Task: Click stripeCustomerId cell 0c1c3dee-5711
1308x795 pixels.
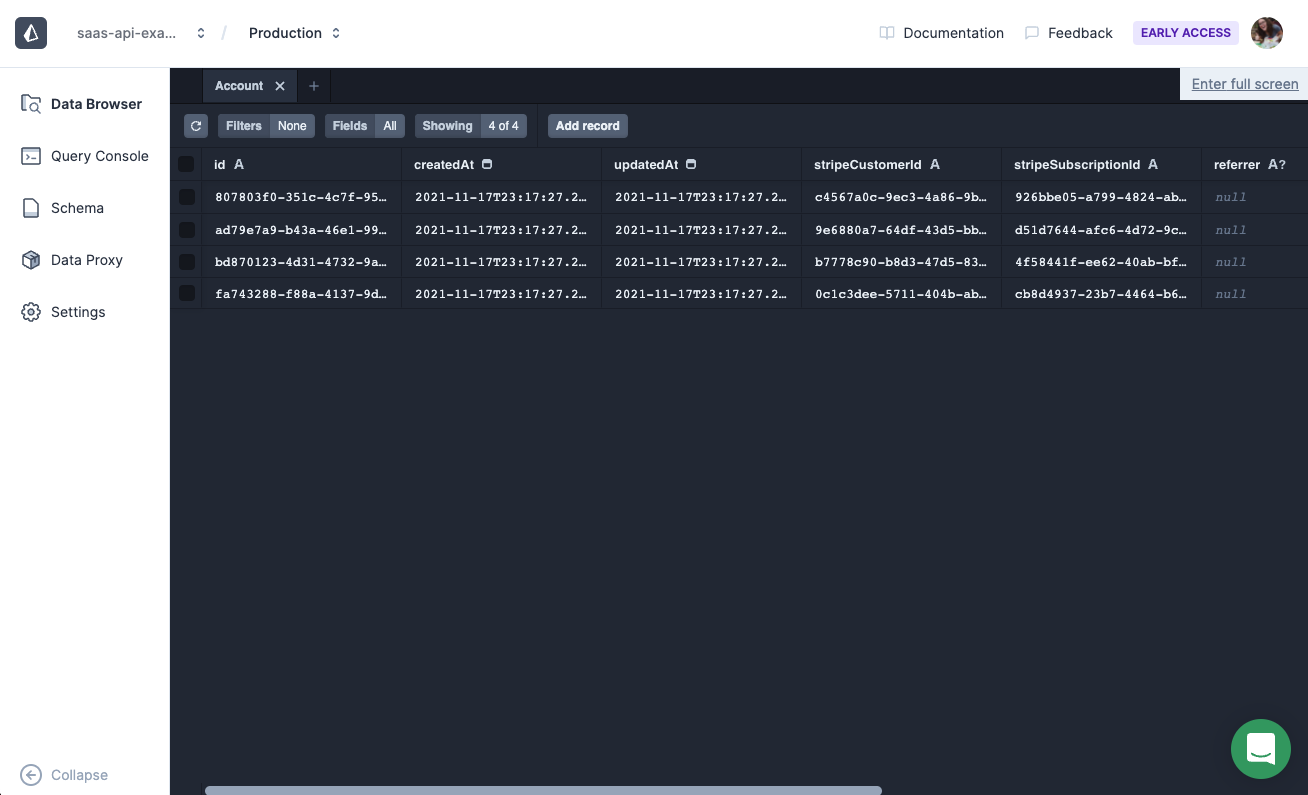Action: tap(902, 294)
